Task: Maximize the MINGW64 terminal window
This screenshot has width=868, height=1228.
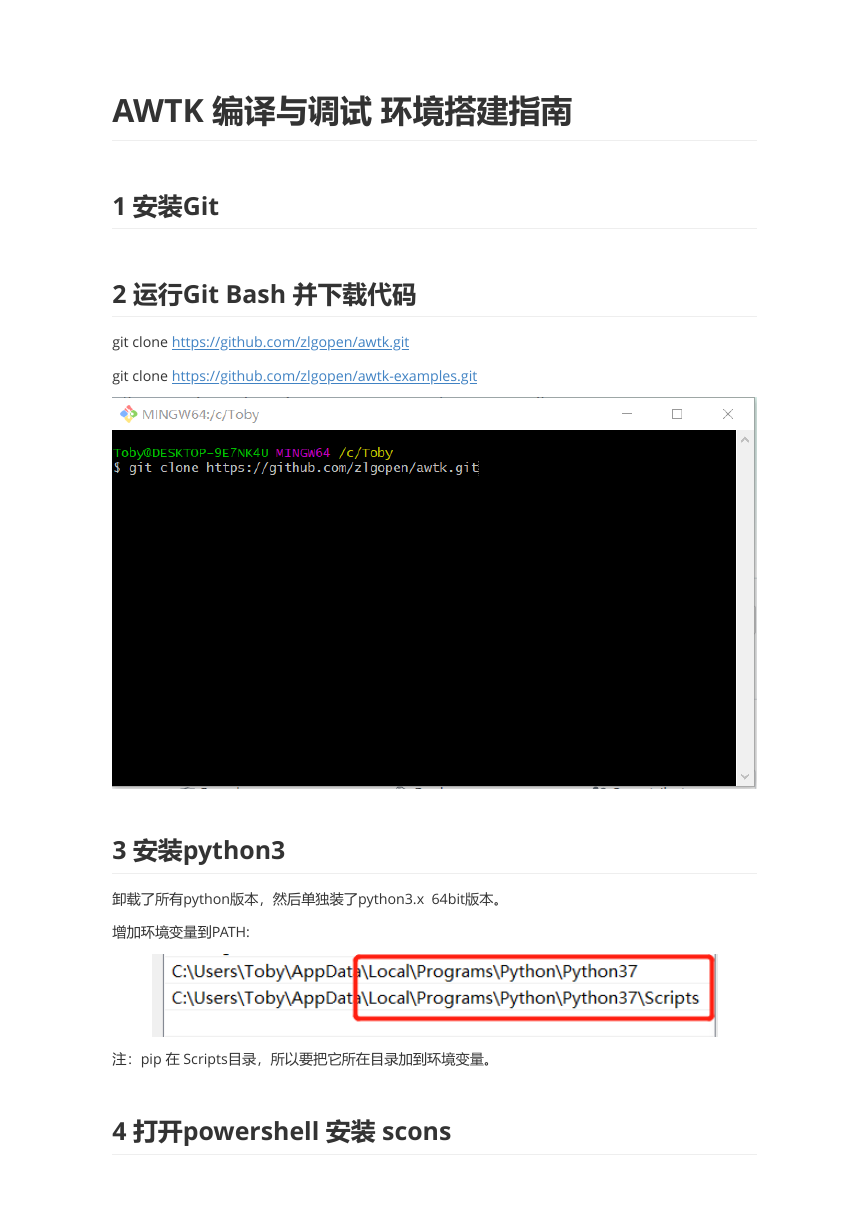Action: tap(677, 414)
